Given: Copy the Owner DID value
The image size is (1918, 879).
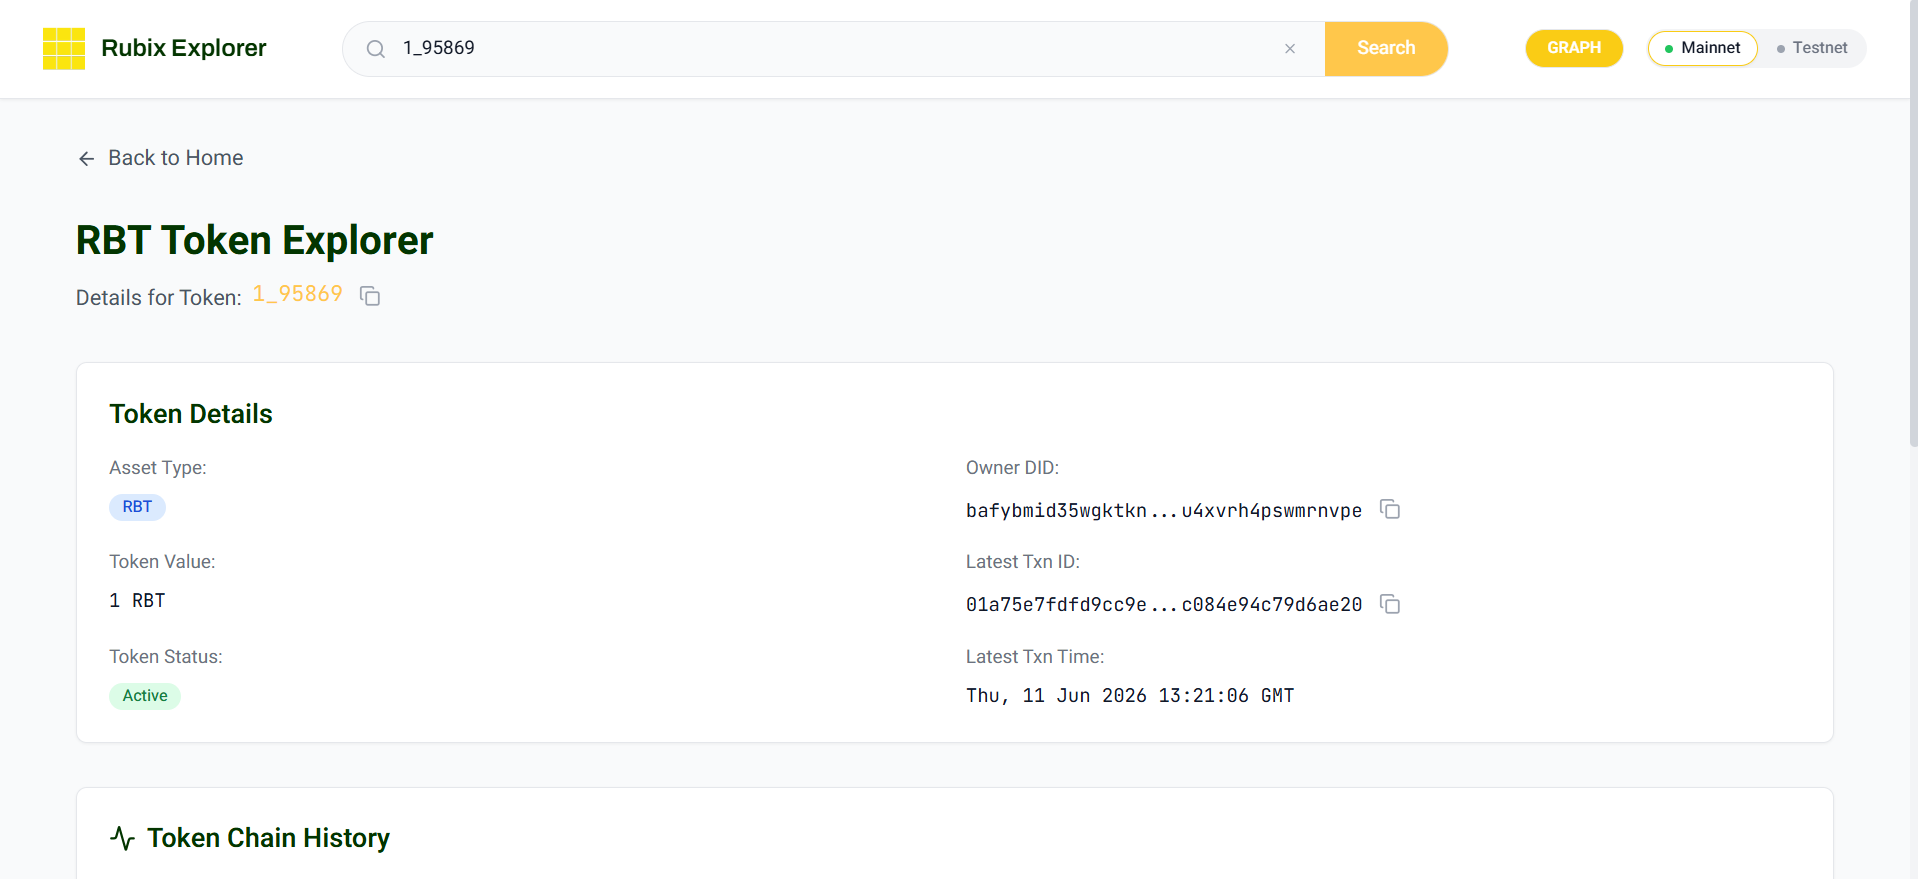Looking at the screenshot, I should pos(1390,509).
